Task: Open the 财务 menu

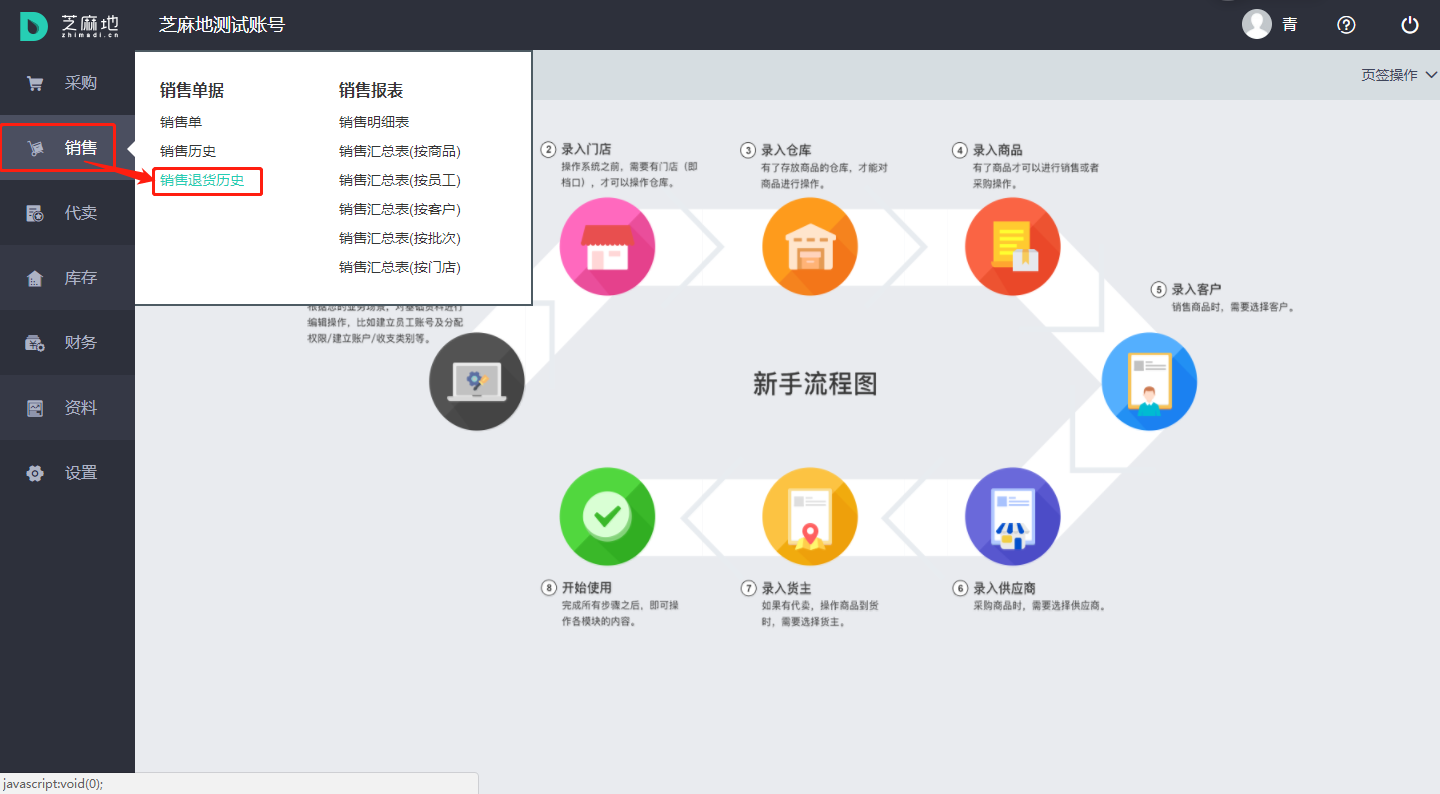Action: point(81,343)
